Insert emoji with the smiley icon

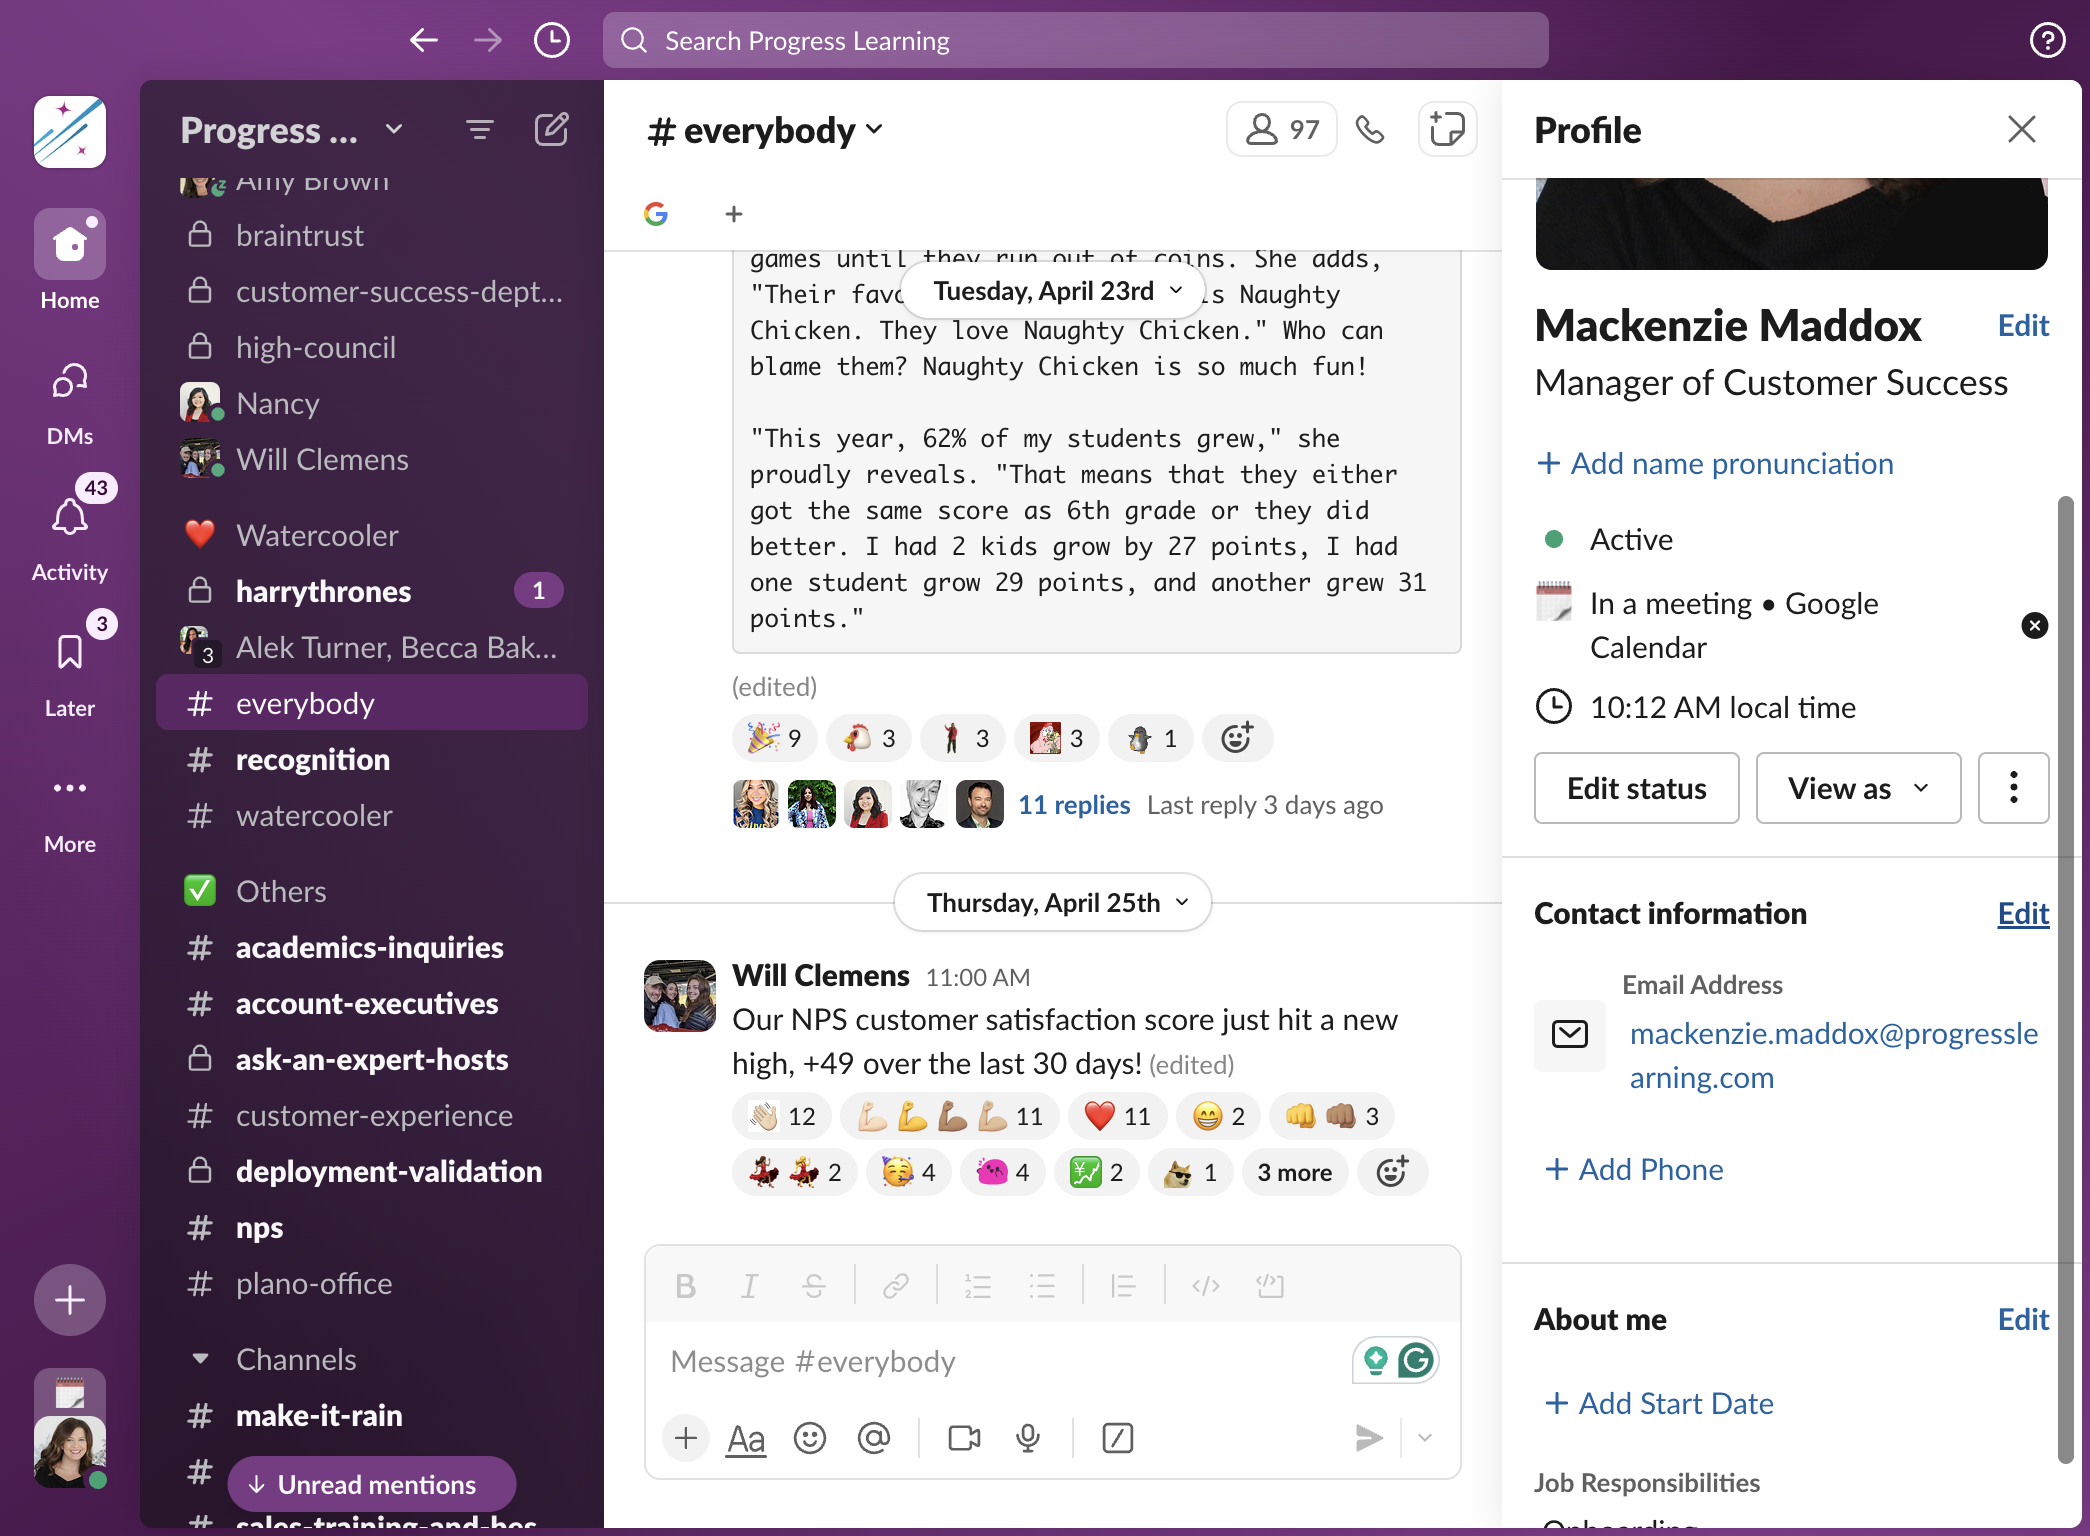click(809, 1438)
